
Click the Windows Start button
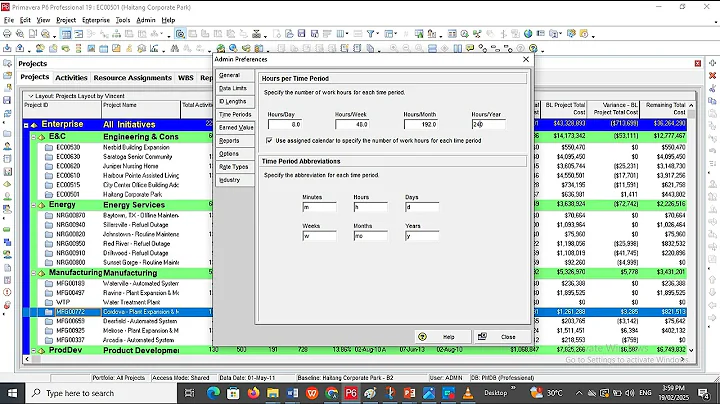12,393
